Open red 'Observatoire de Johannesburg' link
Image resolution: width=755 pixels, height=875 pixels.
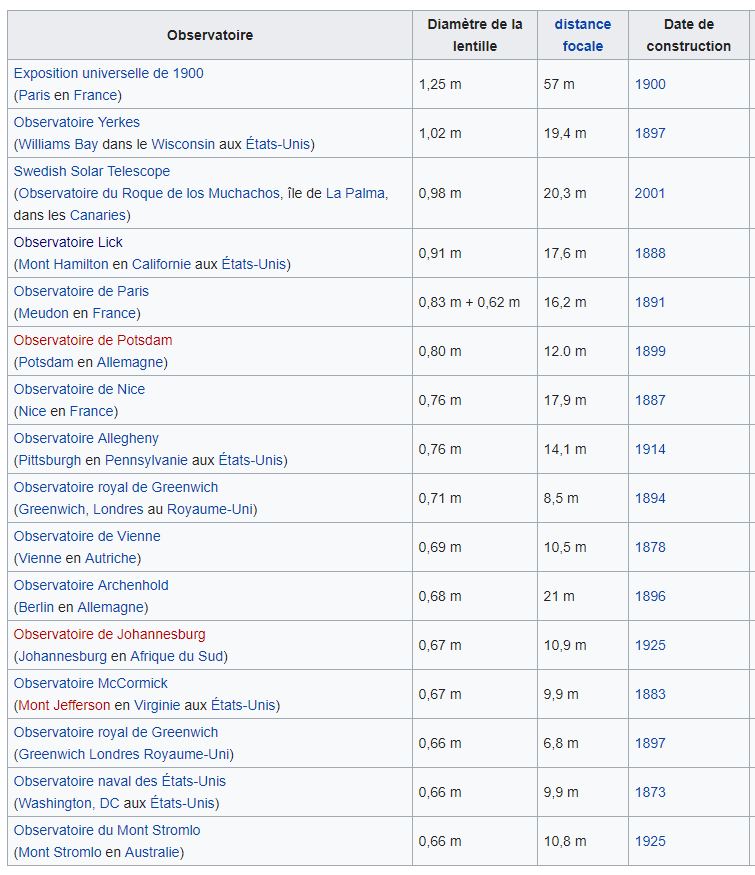coord(109,634)
